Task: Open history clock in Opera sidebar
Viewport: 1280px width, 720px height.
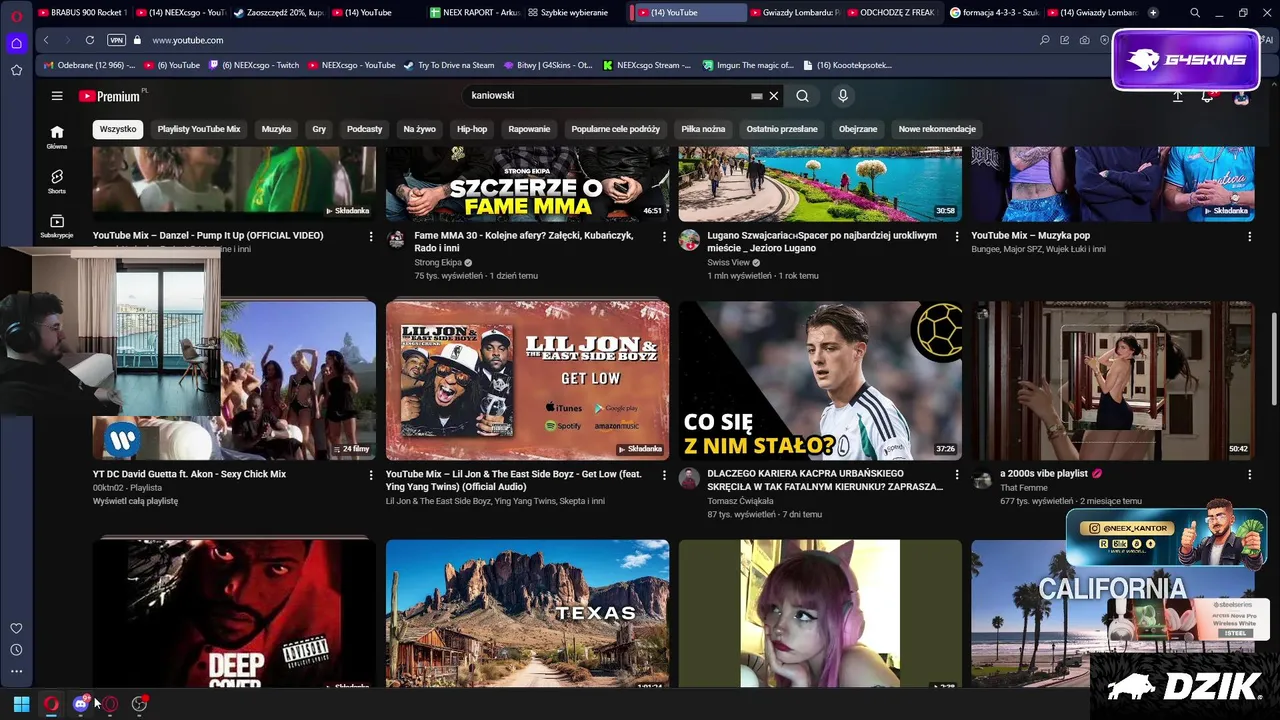Action: (x=16, y=650)
